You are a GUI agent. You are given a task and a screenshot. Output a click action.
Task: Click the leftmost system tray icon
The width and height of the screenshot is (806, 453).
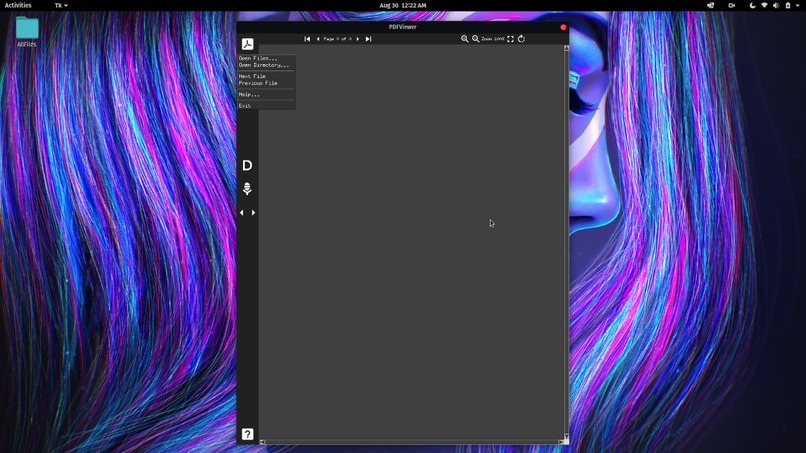click(710, 5)
